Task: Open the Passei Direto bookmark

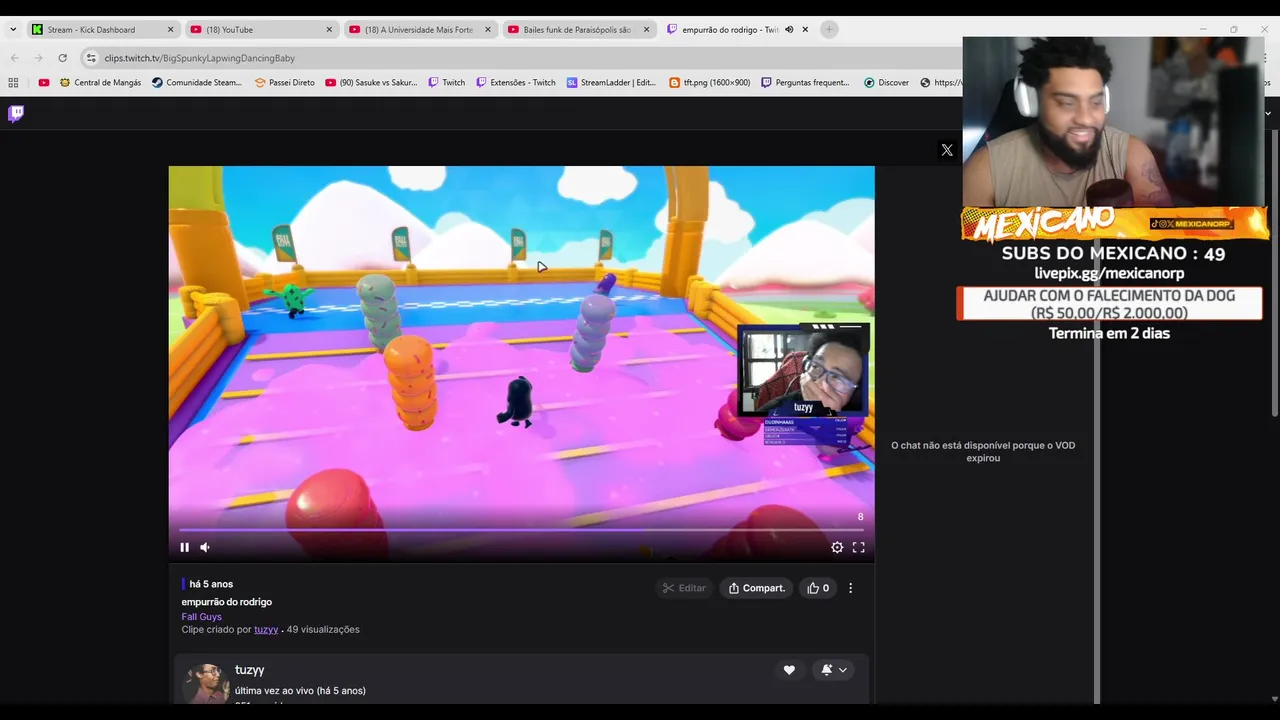Action: click(x=285, y=83)
